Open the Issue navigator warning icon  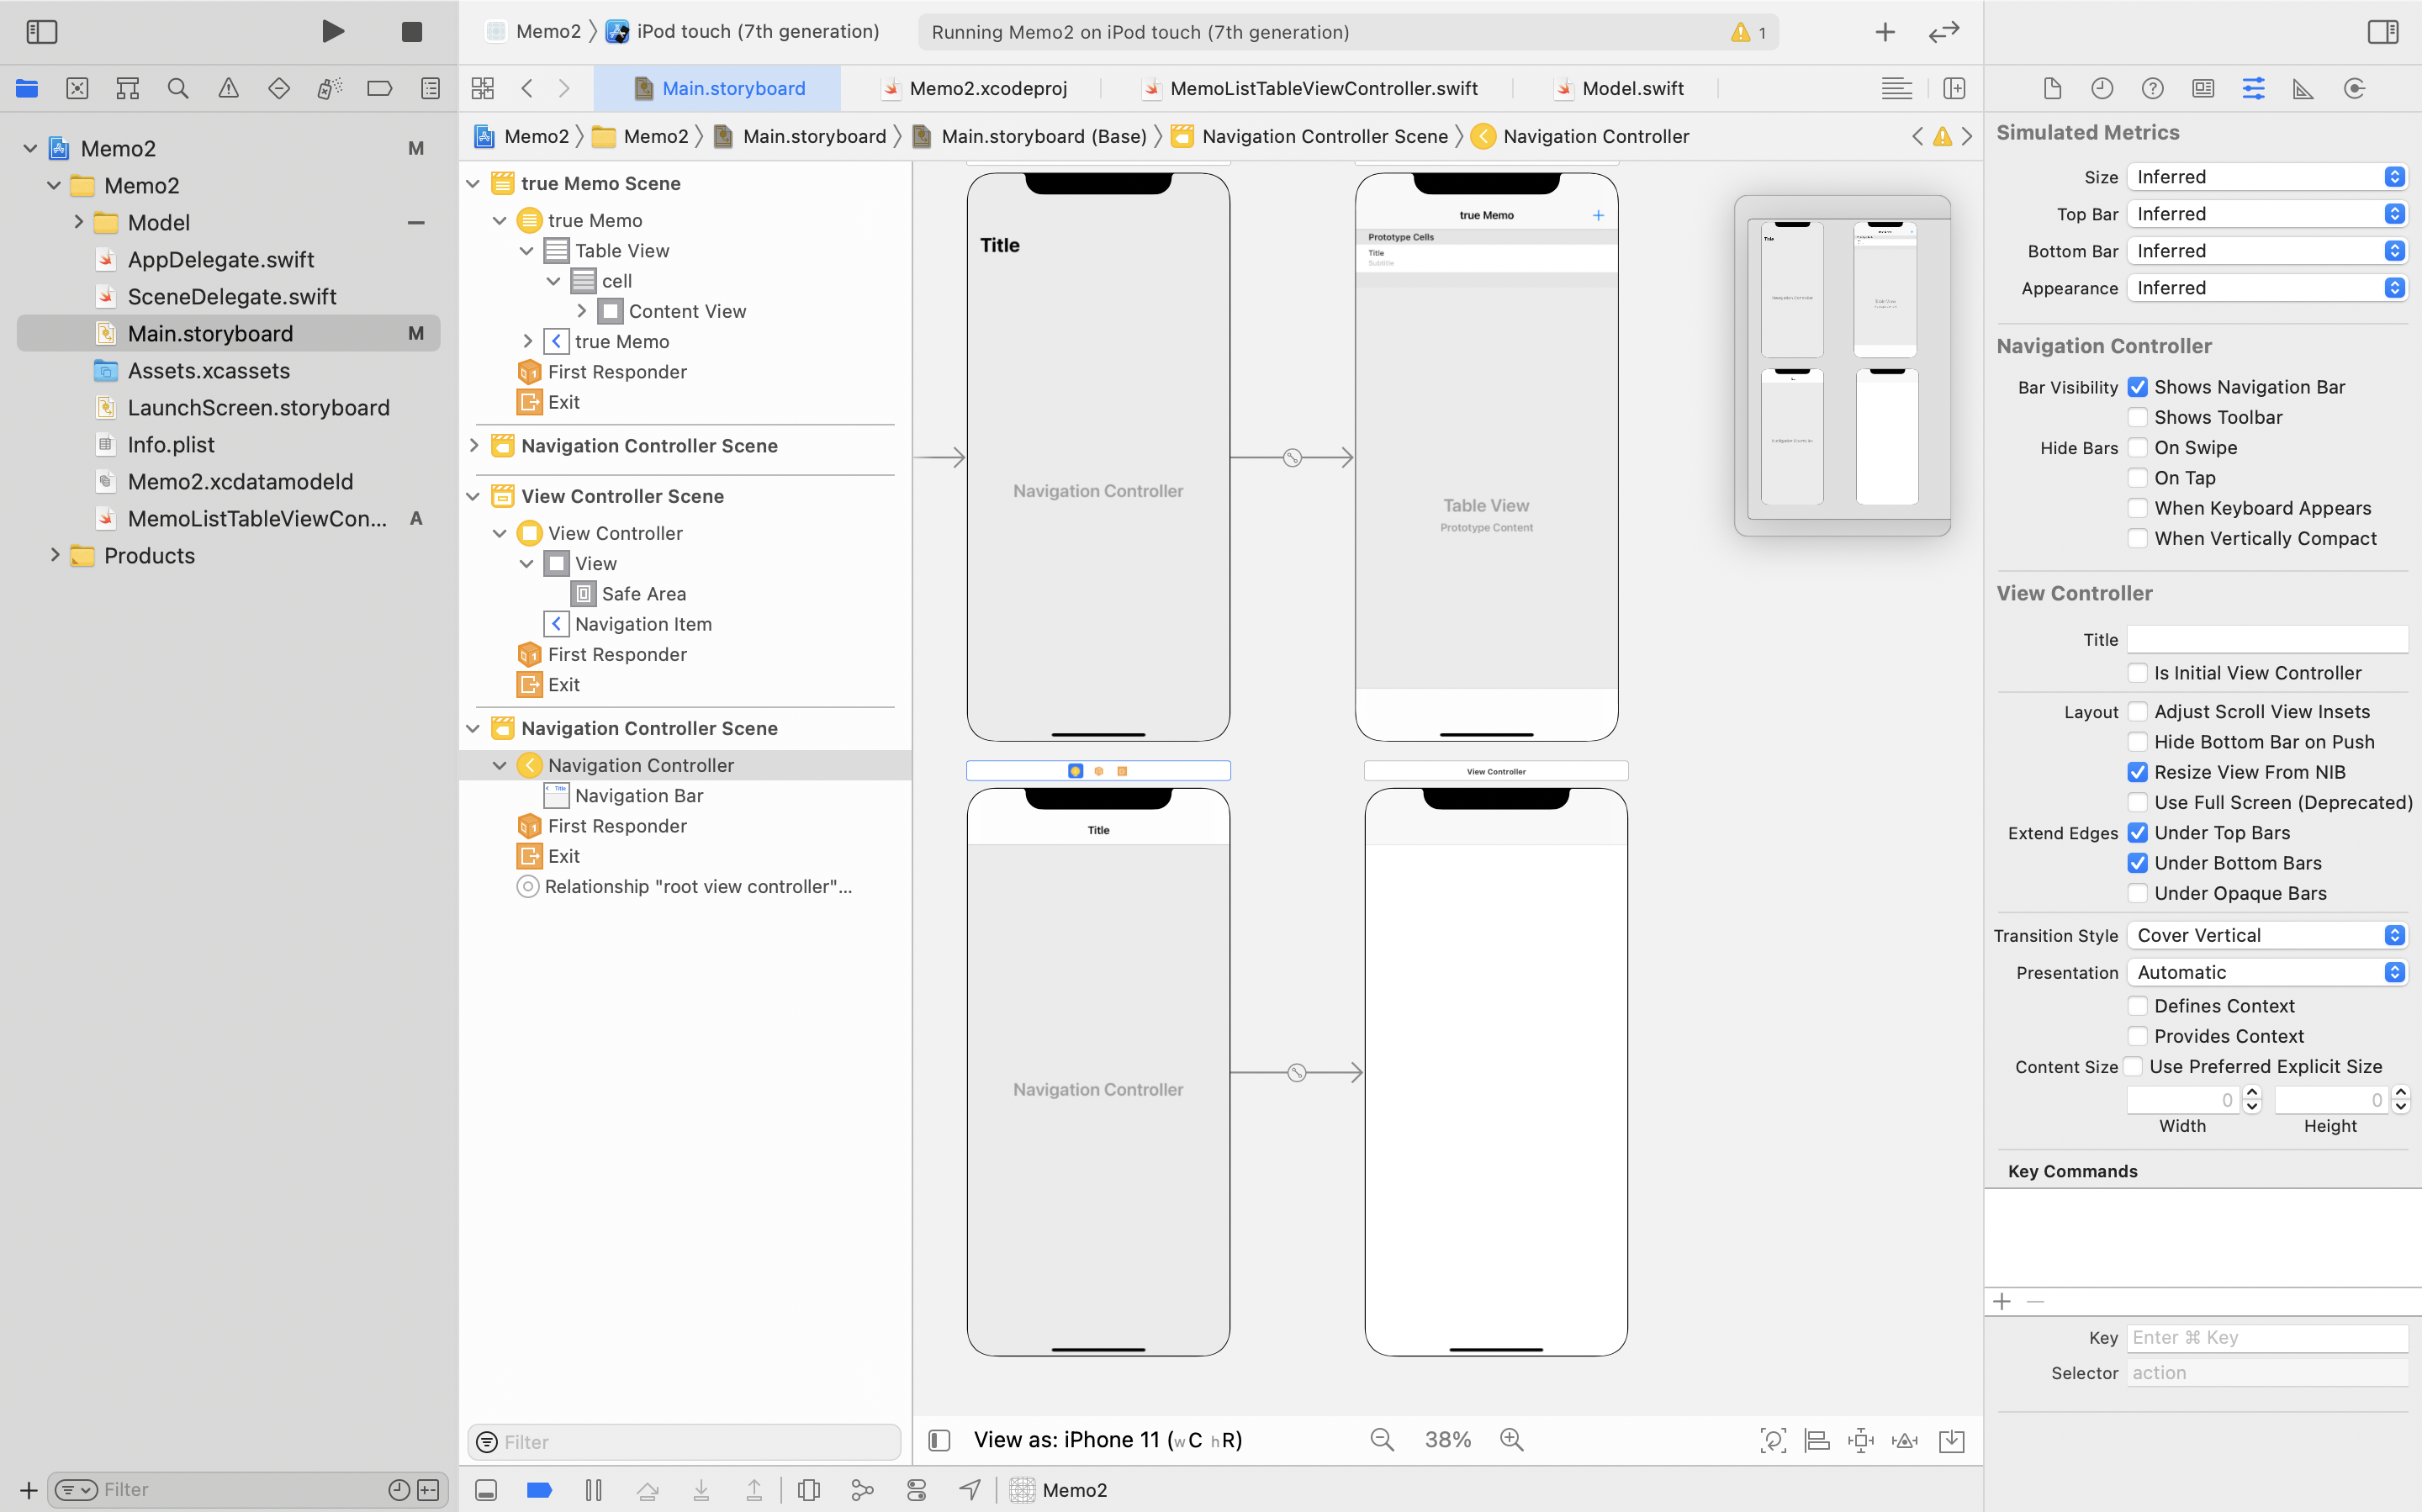pyautogui.click(x=228, y=88)
